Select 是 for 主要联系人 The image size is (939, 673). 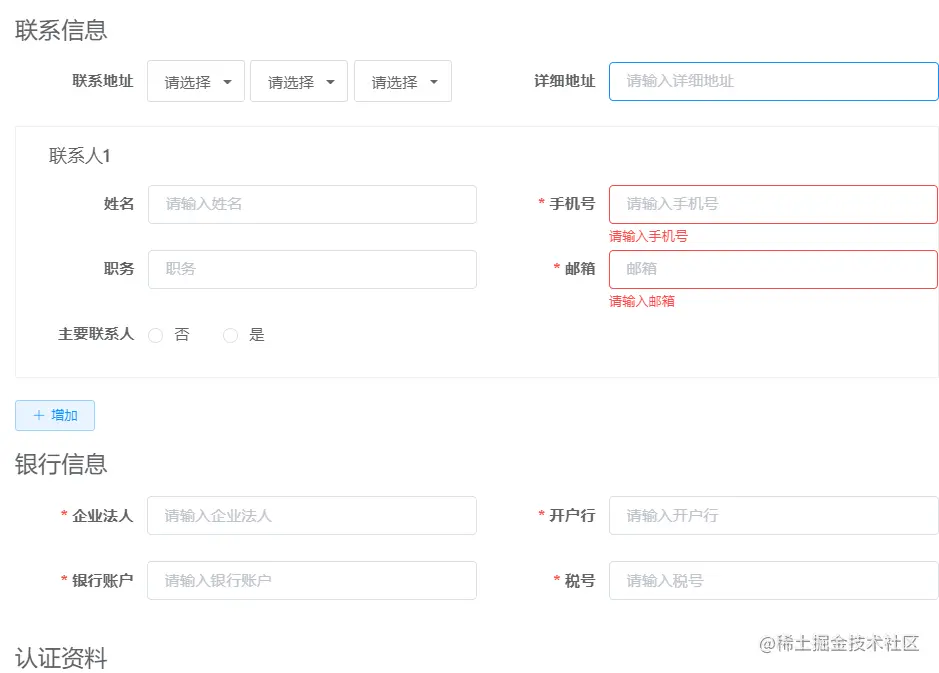click(x=231, y=336)
